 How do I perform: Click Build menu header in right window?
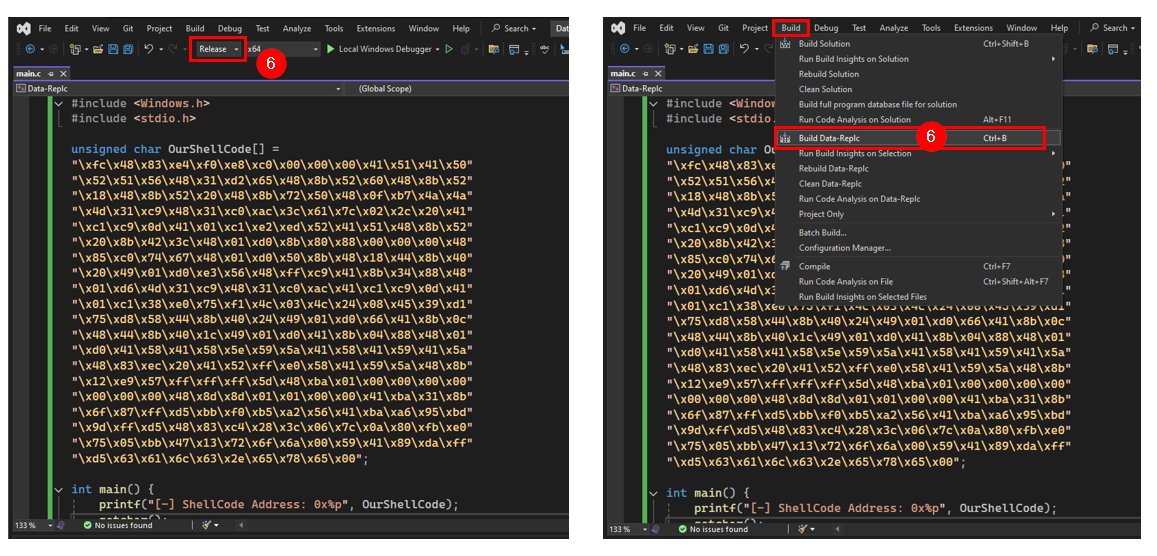[790, 28]
